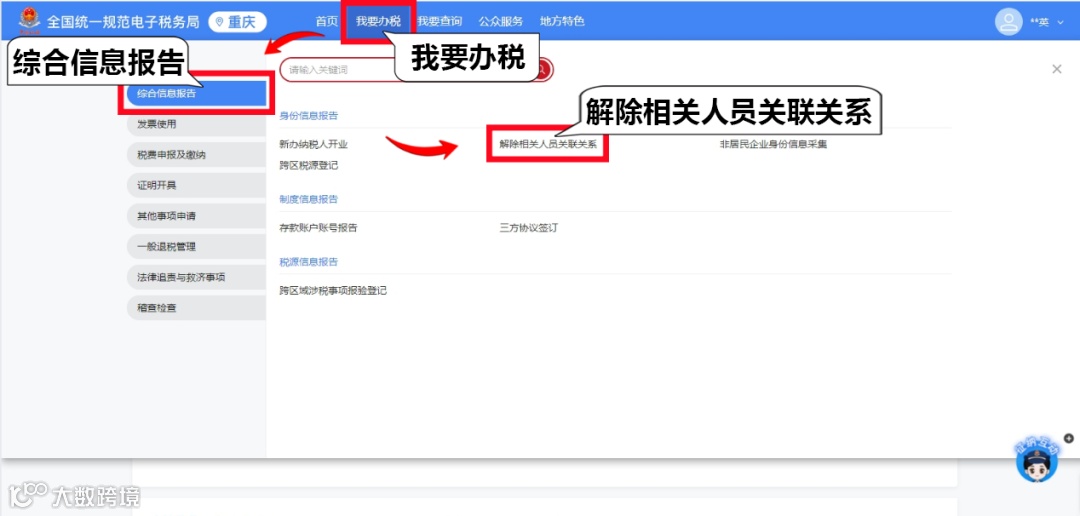This screenshot has width=1080, height=516.
Task: Click the red search magnifier button
Action: (543, 70)
